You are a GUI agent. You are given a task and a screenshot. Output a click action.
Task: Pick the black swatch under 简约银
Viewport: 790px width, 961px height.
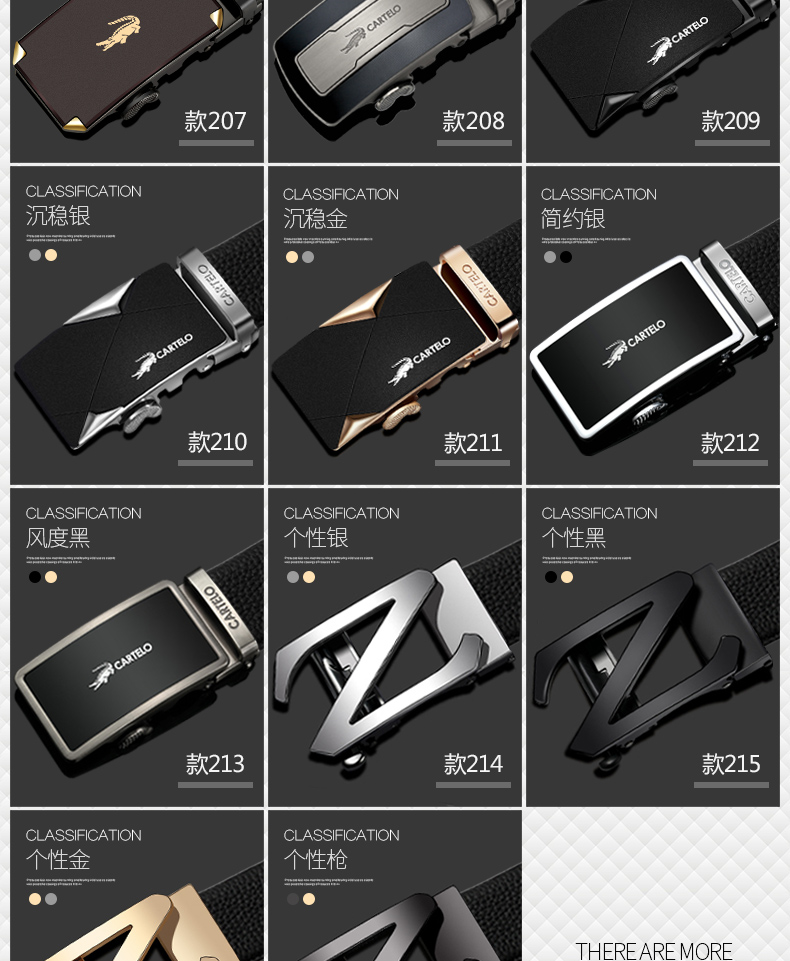tap(566, 257)
